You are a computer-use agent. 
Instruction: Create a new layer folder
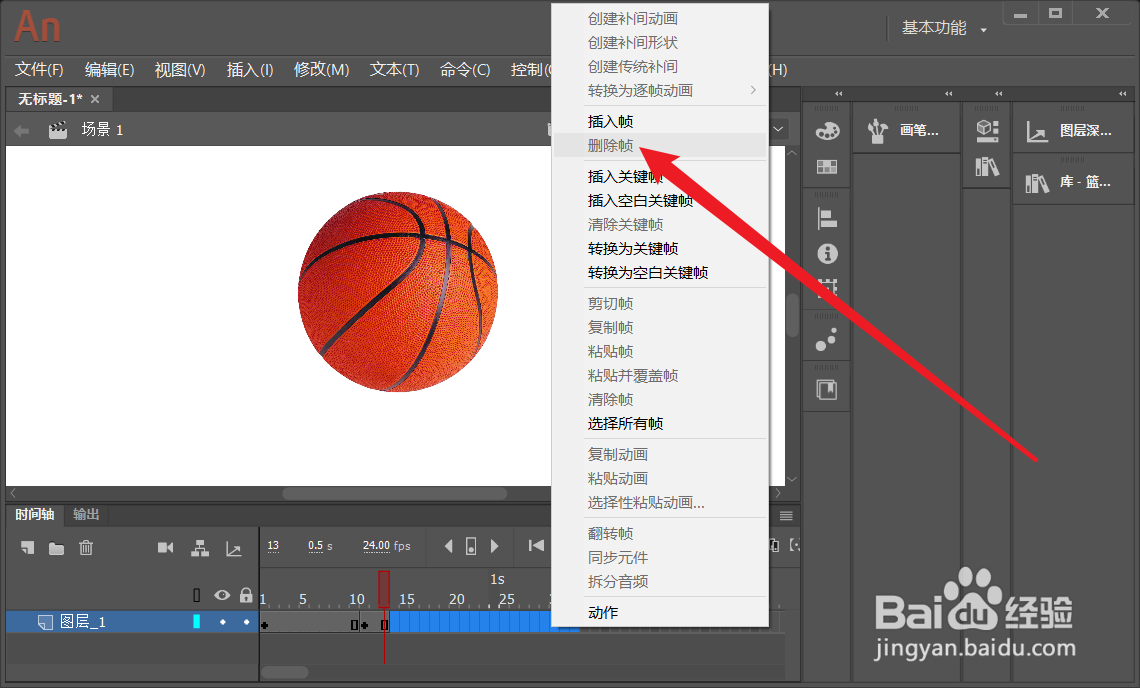pyautogui.click(x=56, y=548)
